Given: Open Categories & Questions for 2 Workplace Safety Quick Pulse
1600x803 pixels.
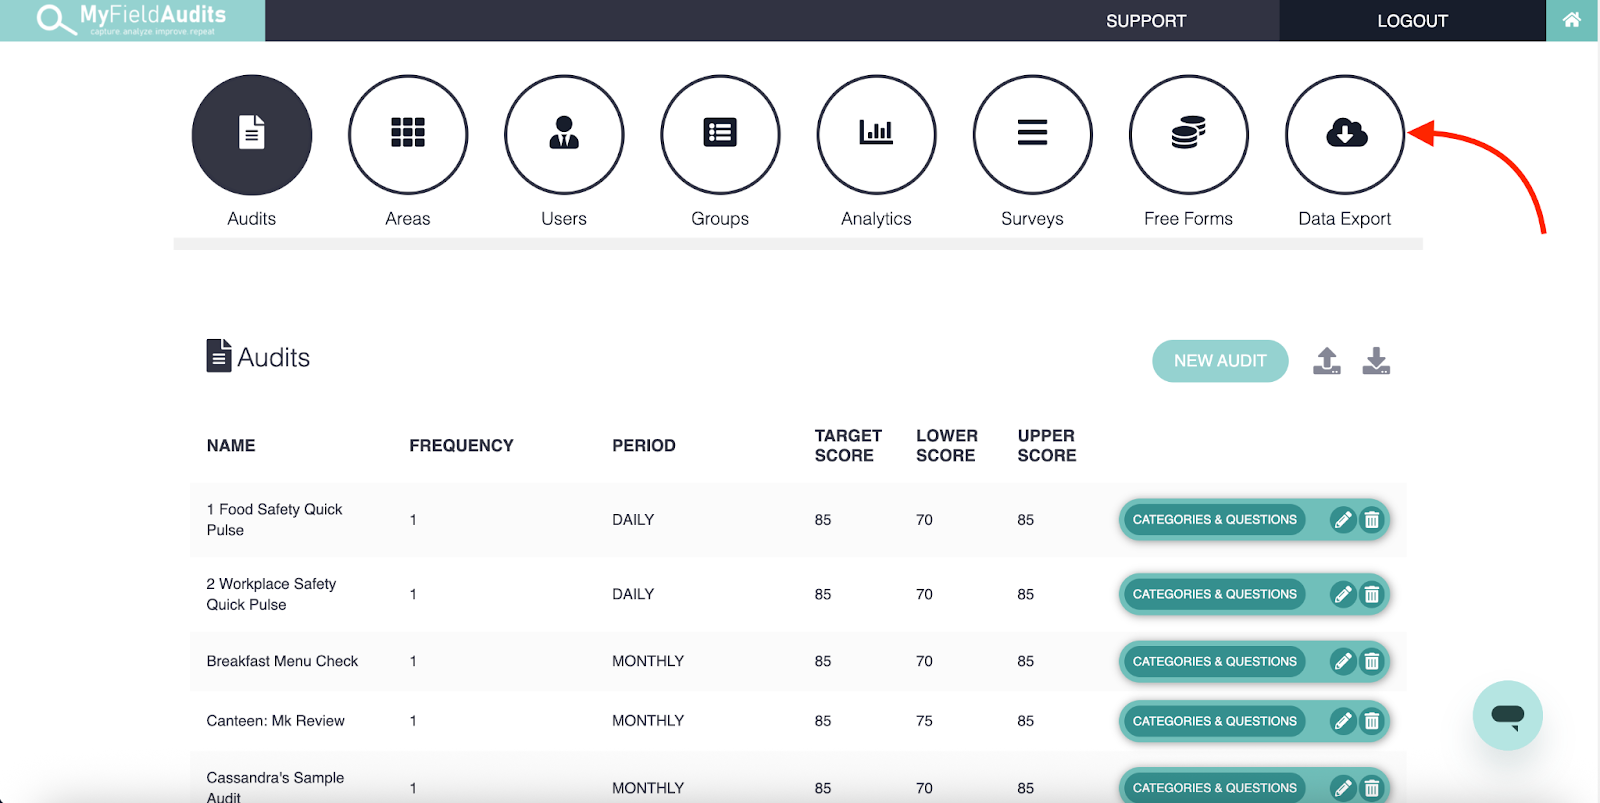Looking at the screenshot, I should (1214, 594).
